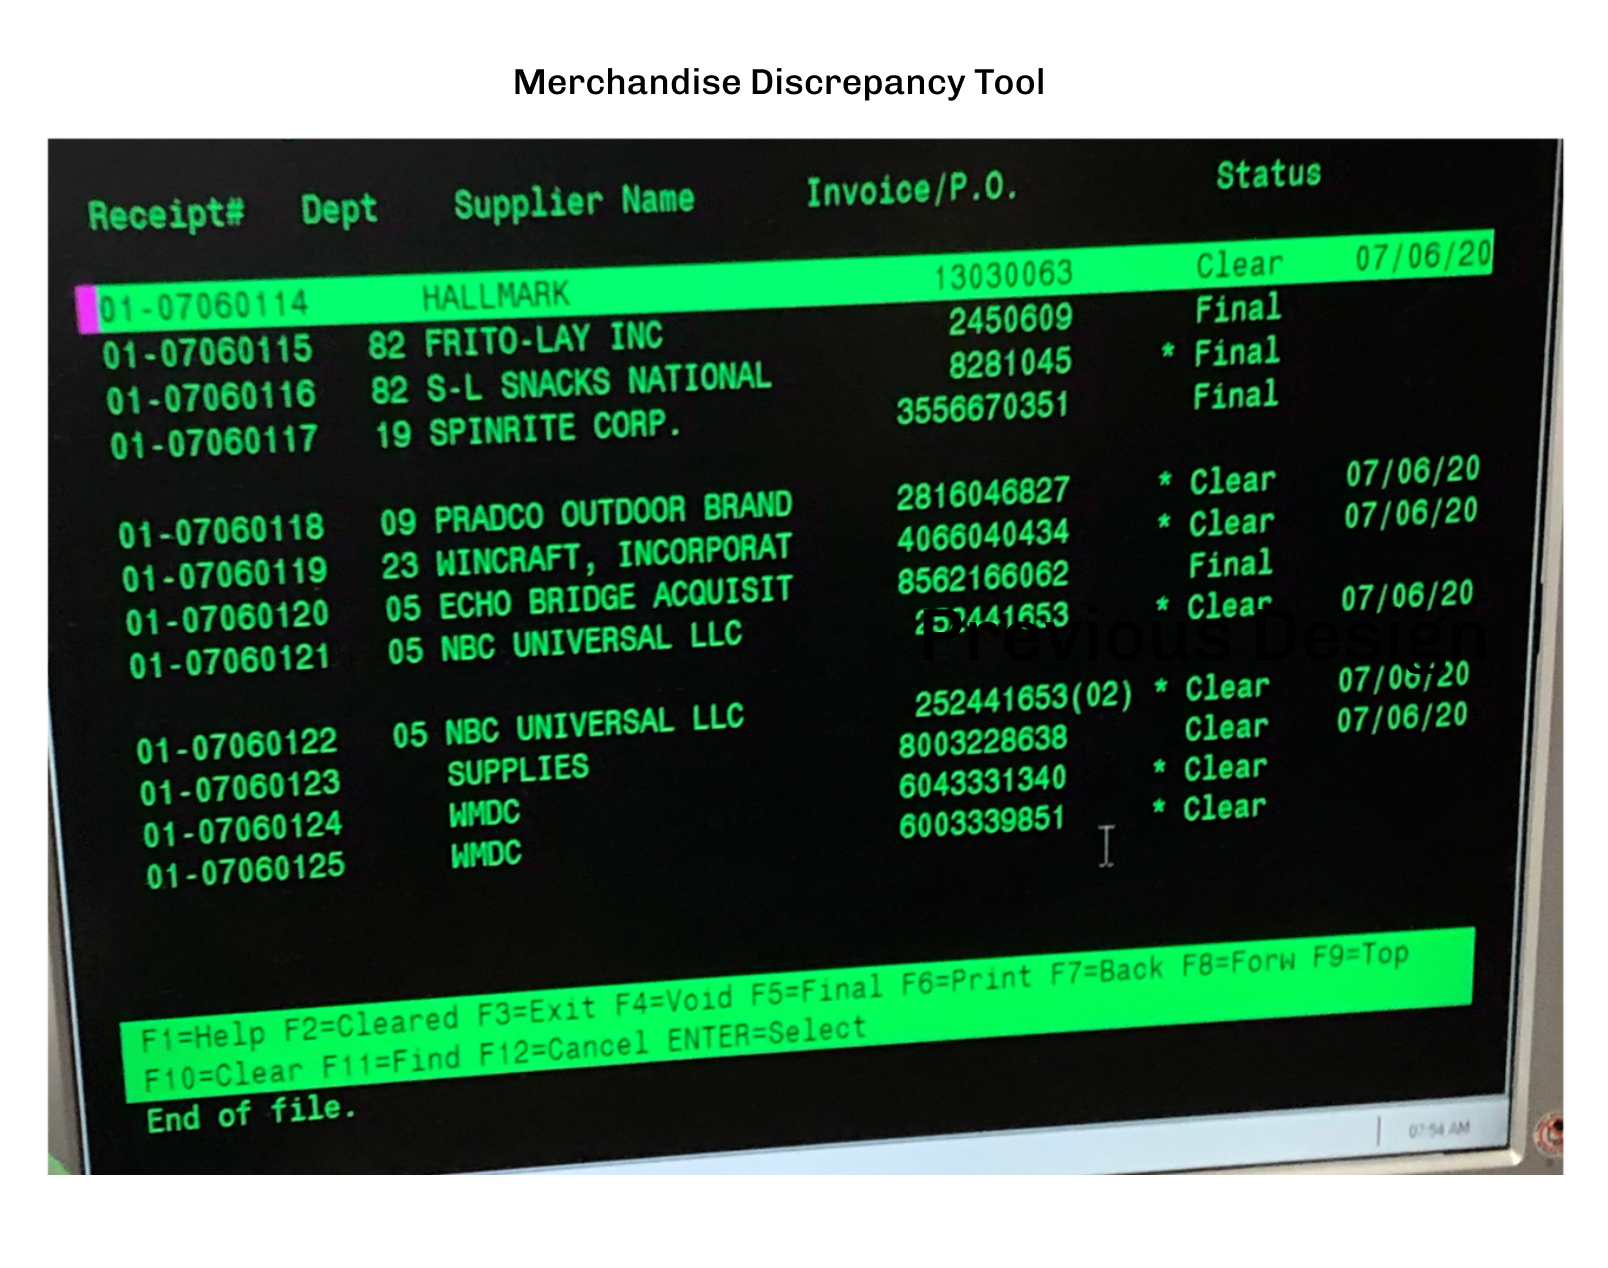Click invoice number 8003228638
The height and width of the screenshot is (1268, 1608).
coord(983,743)
